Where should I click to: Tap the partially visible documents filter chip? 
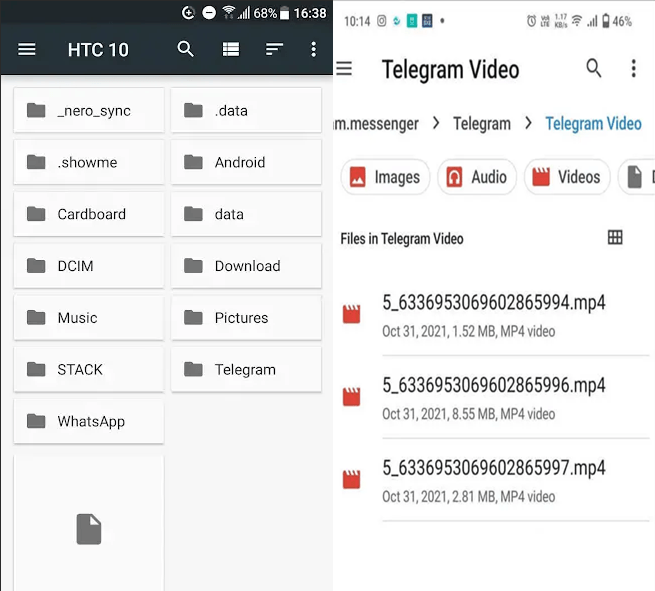(637, 177)
